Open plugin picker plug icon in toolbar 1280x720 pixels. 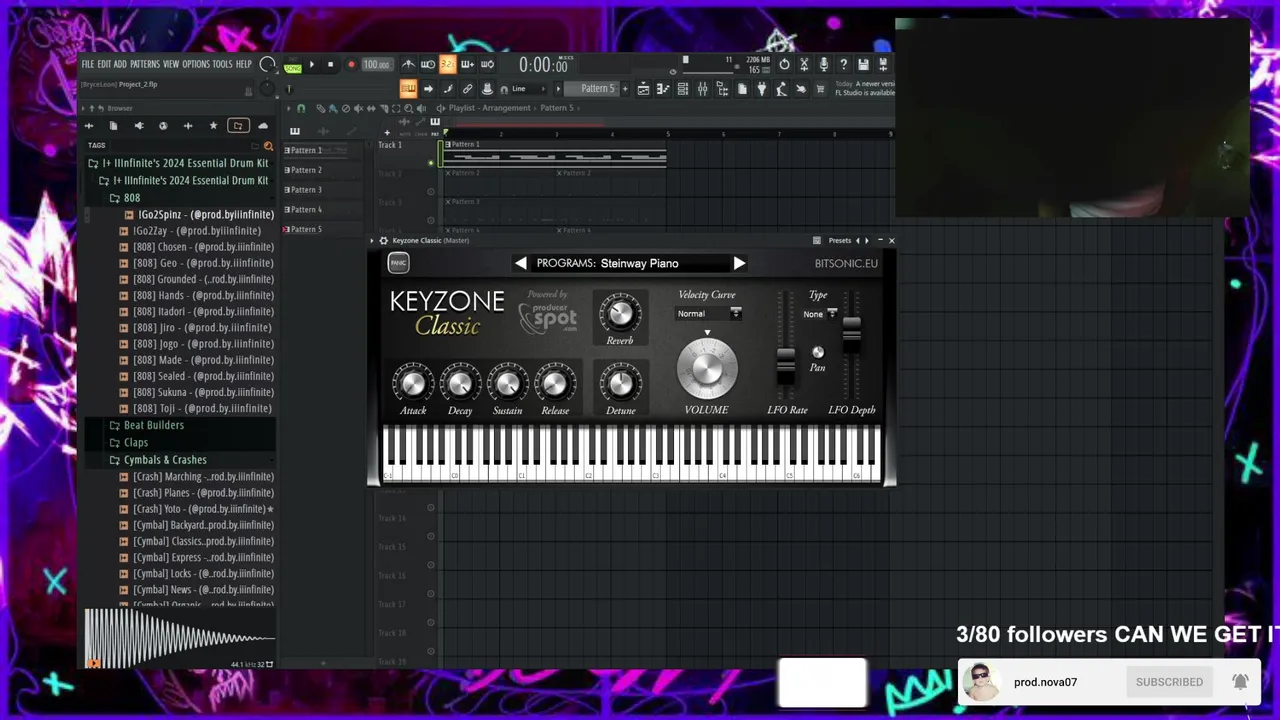pos(761,89)
